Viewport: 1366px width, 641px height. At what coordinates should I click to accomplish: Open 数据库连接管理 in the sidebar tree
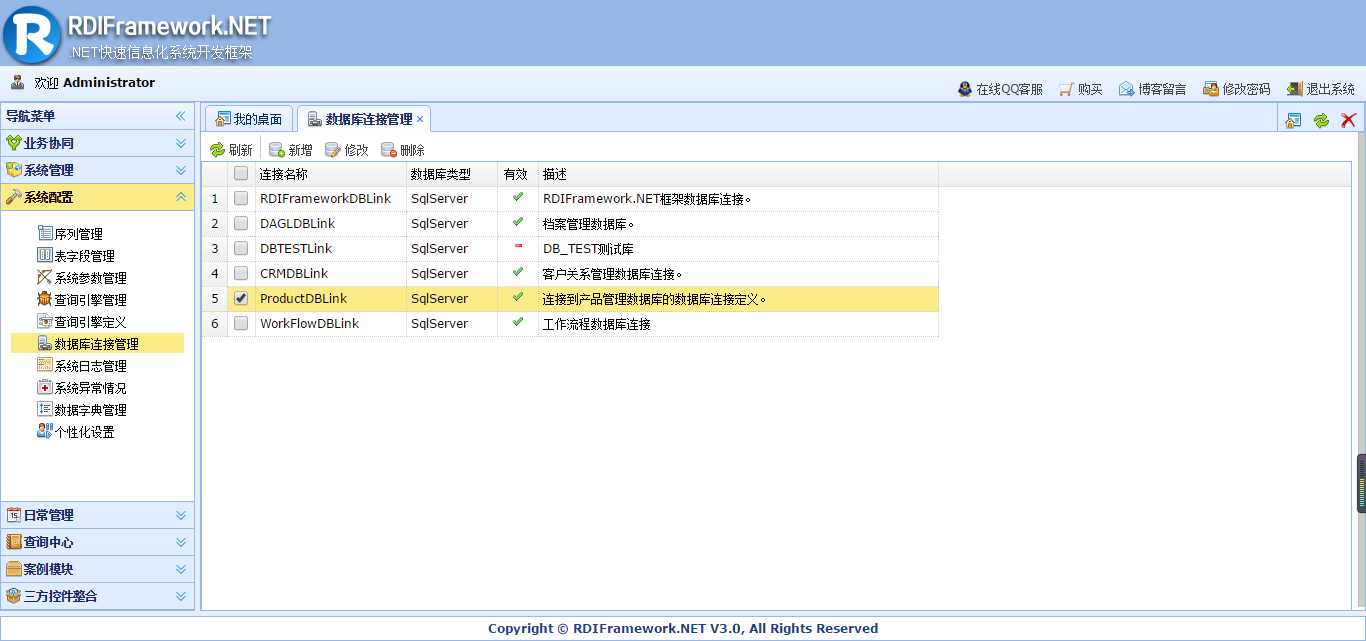97,344
